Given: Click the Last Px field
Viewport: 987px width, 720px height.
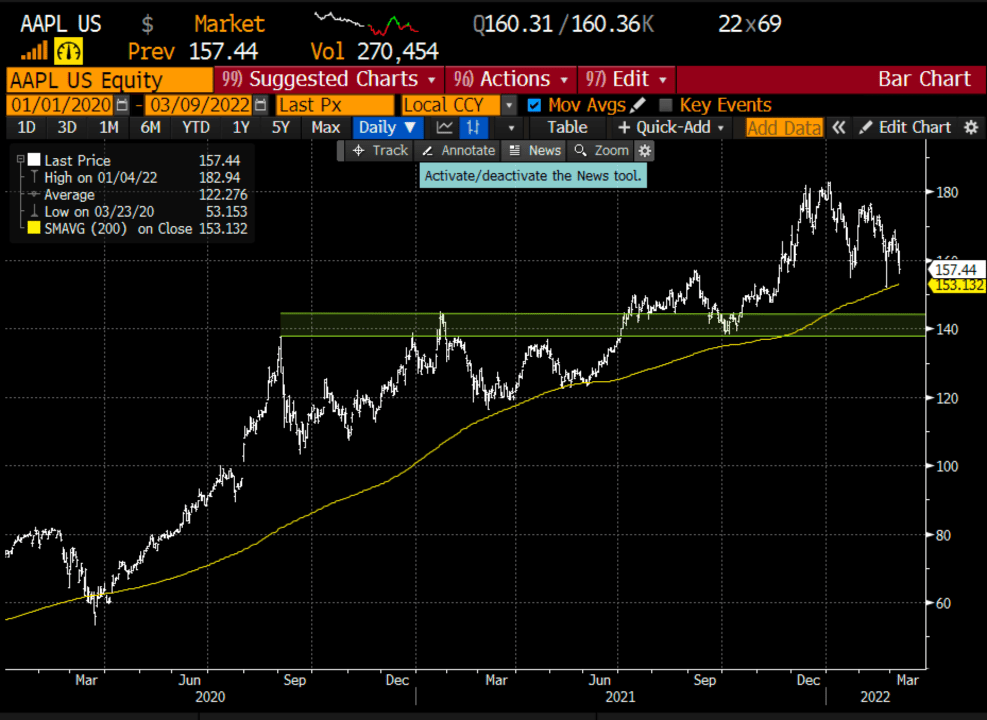Looking at the screenshot, I should coord(336,104).
